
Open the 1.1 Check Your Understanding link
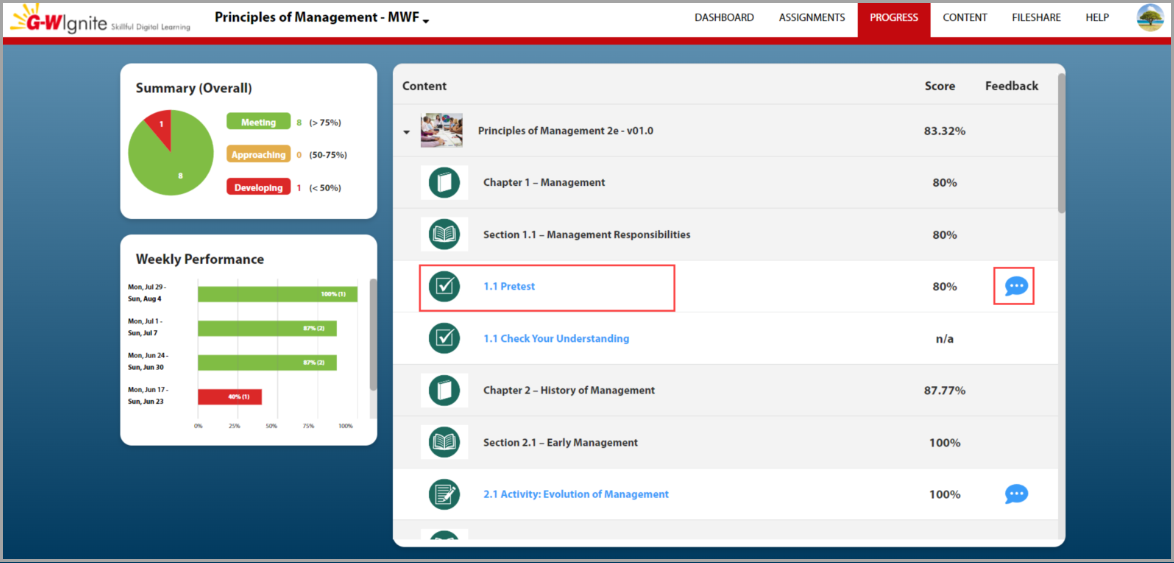click(x=556, y=338)
